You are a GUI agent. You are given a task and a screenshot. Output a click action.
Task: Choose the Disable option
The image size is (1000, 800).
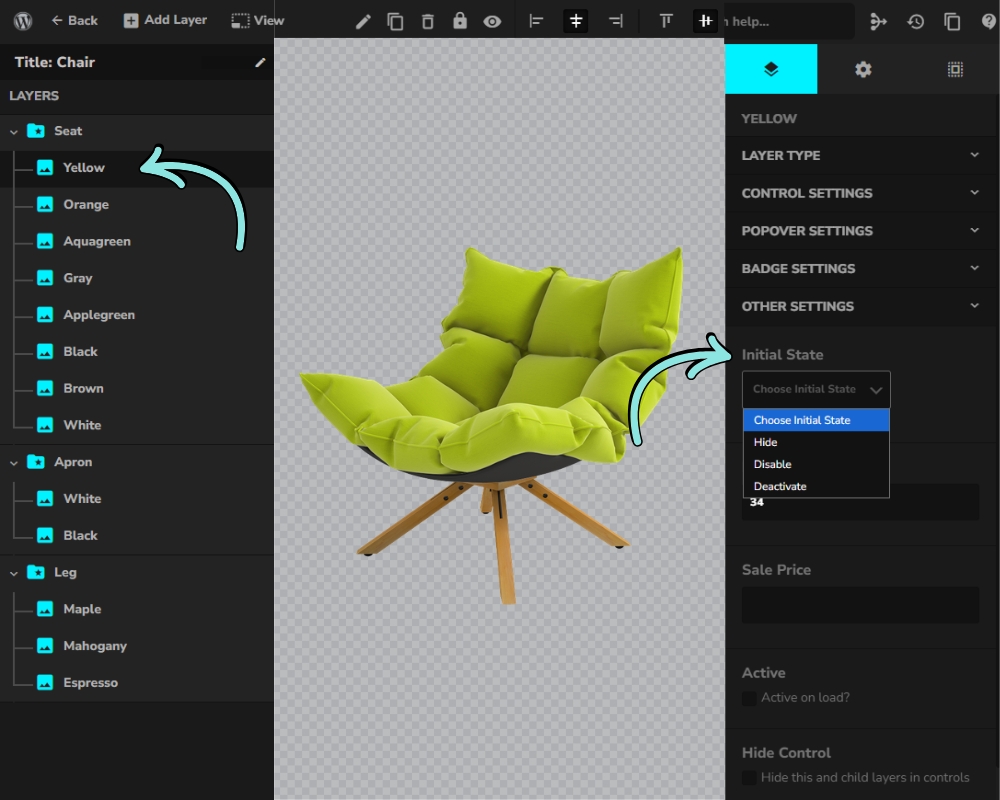[816, 464]
